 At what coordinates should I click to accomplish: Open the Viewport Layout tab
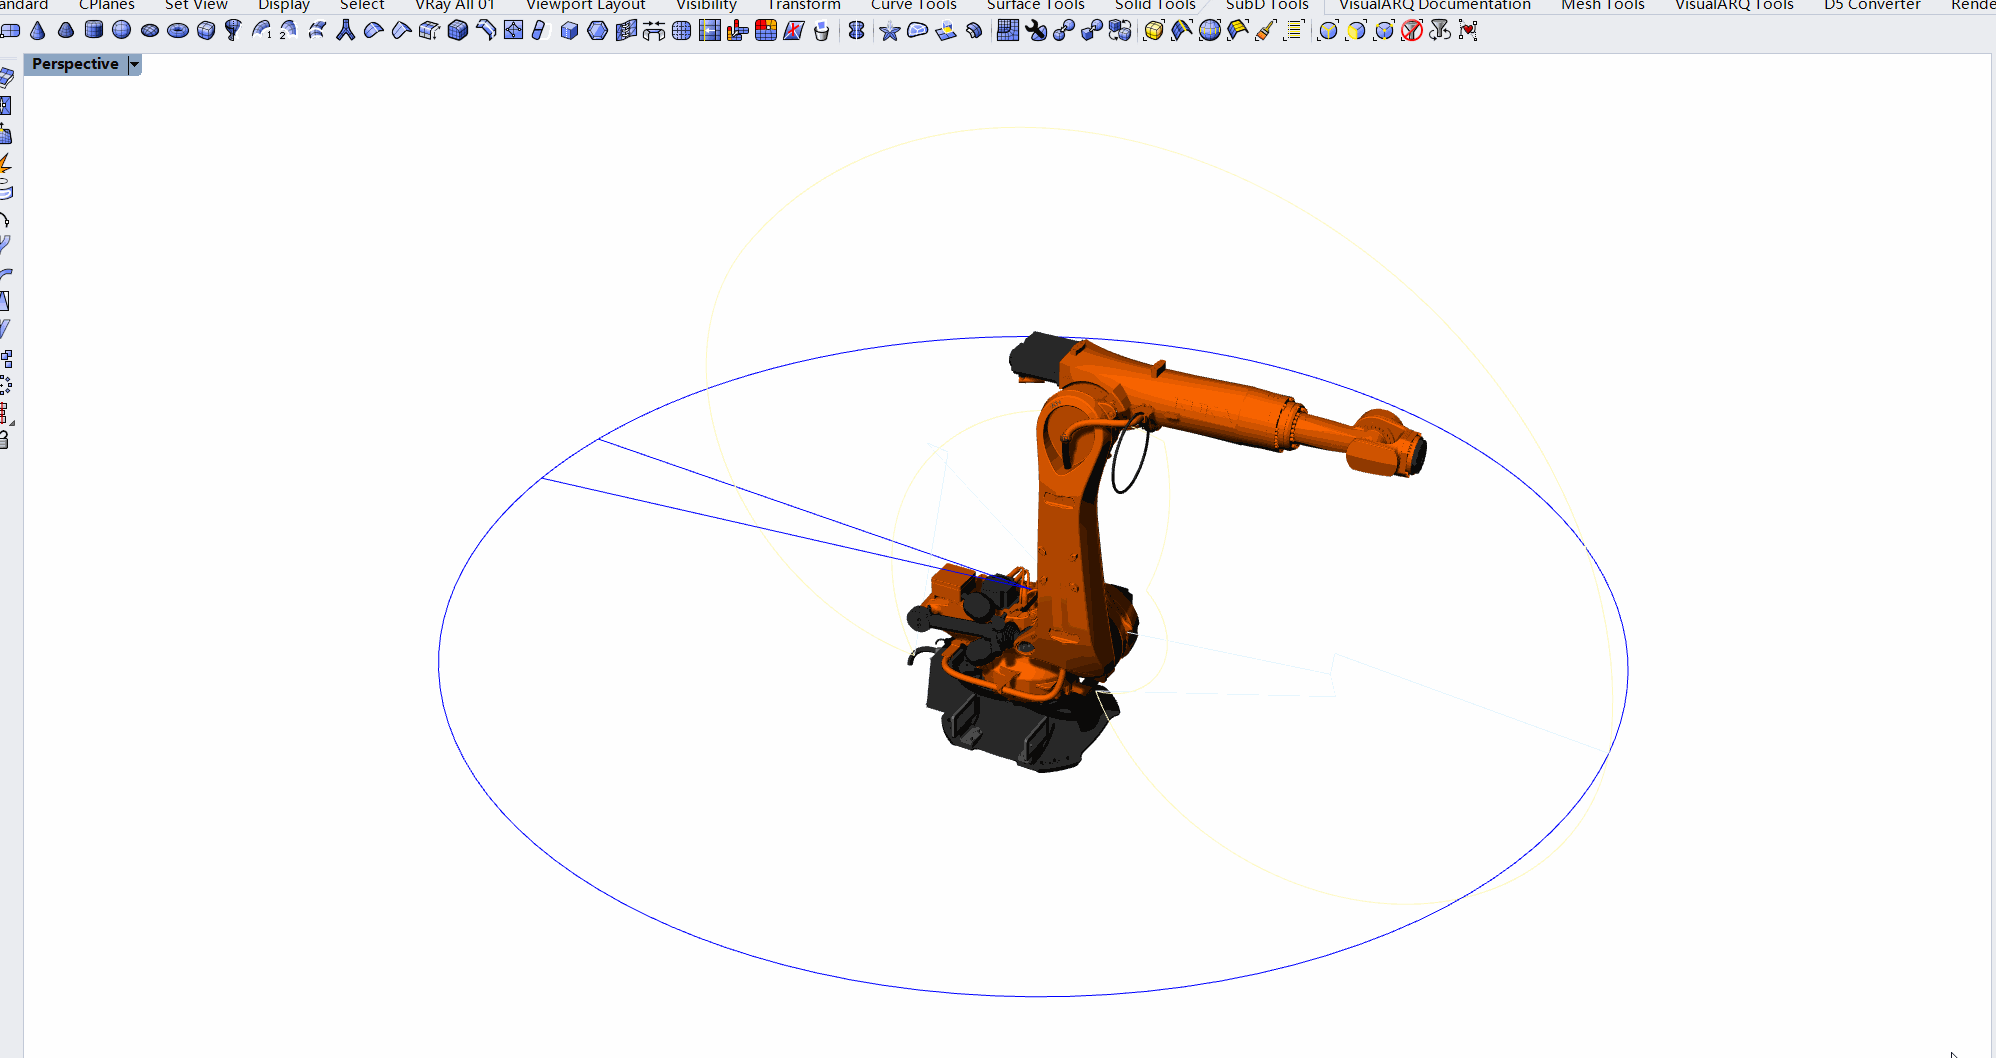coord(585,5)
